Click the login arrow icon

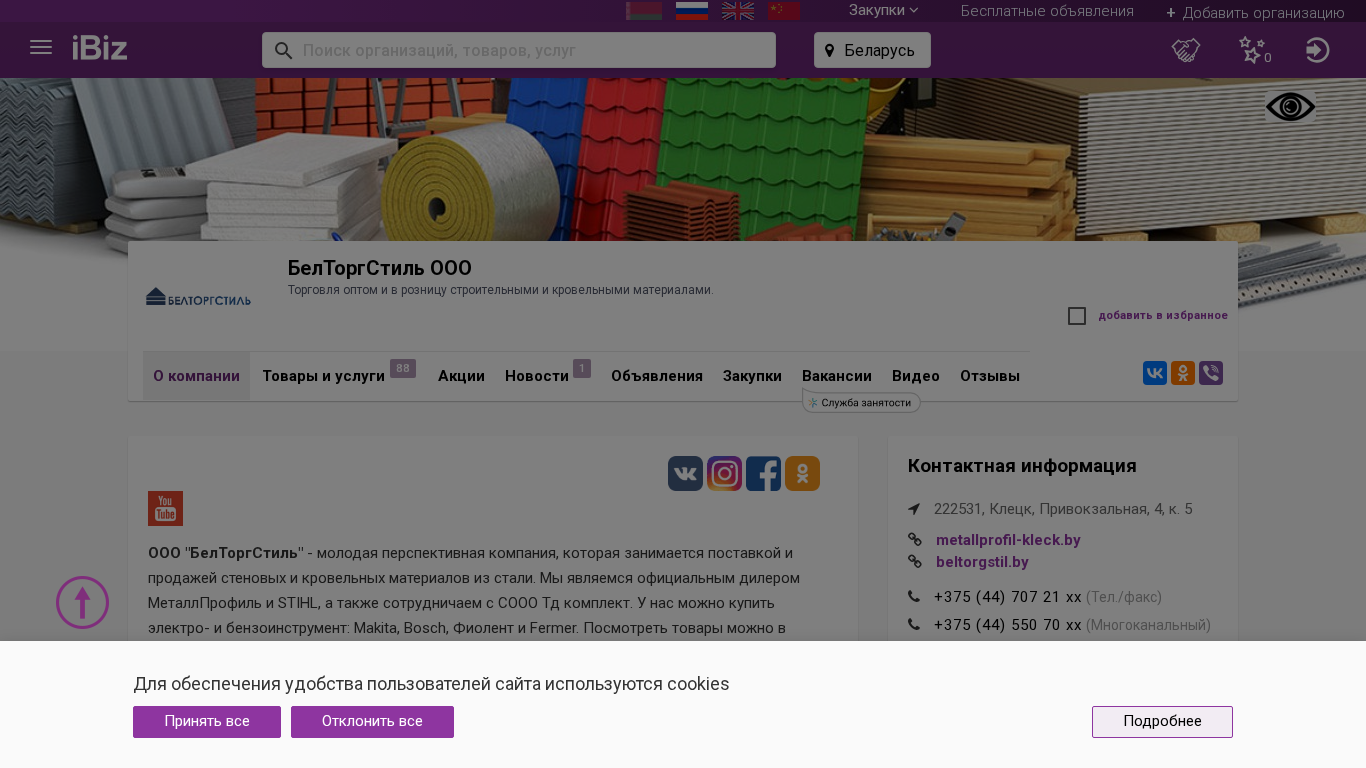click(1318, 50)
